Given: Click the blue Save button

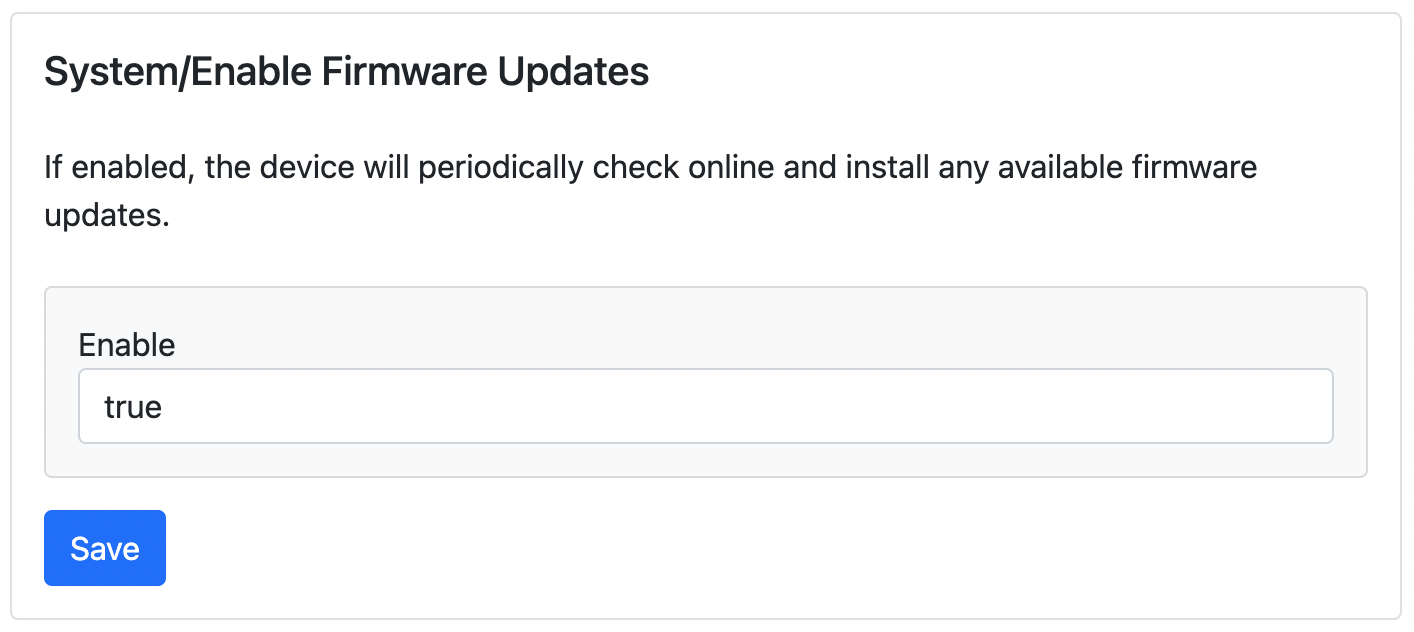Looking at the screenshot, I should 105,548.
